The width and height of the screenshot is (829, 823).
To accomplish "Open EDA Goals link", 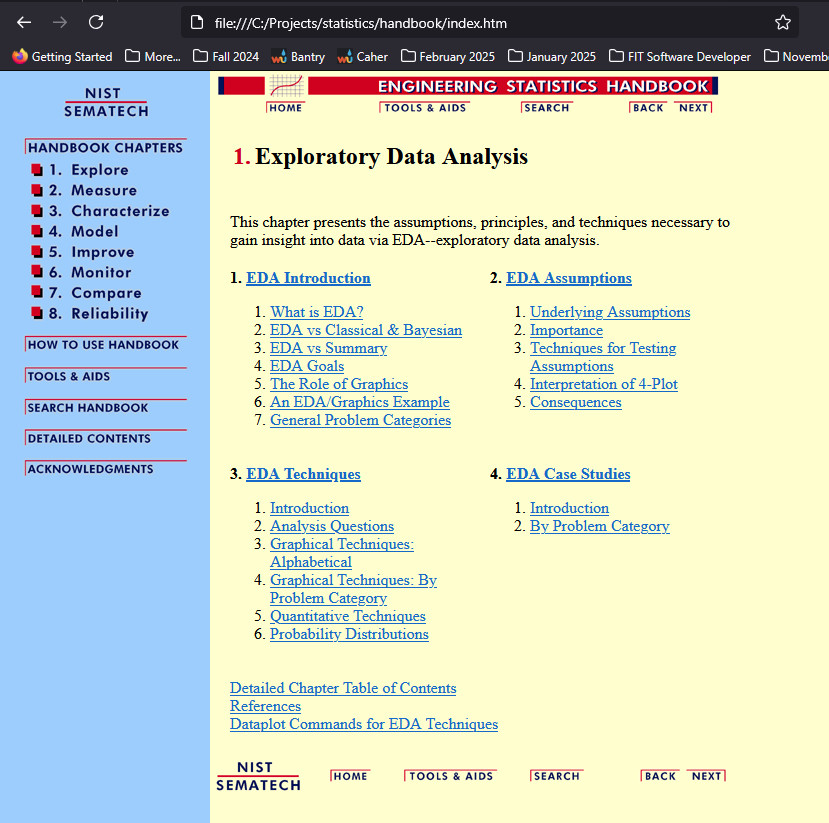I will [x=307, y=366].
